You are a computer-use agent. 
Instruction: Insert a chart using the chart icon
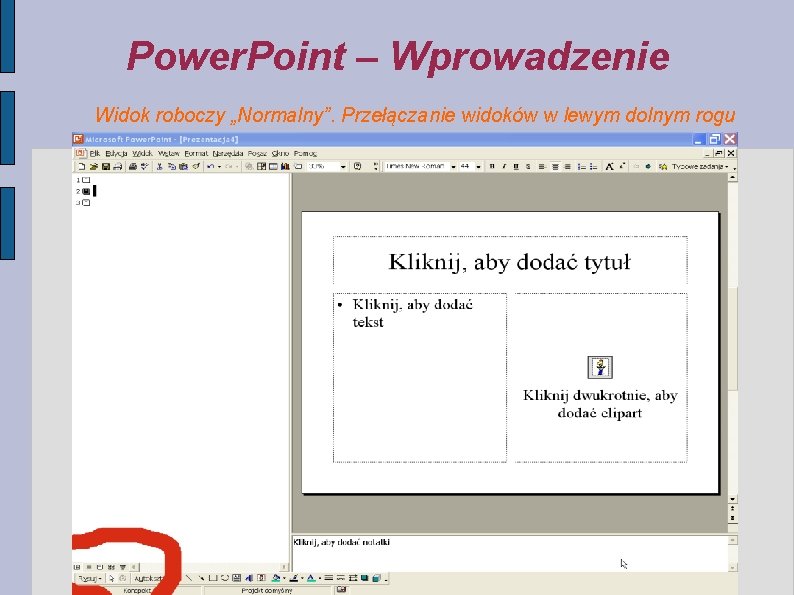(285, 166)
